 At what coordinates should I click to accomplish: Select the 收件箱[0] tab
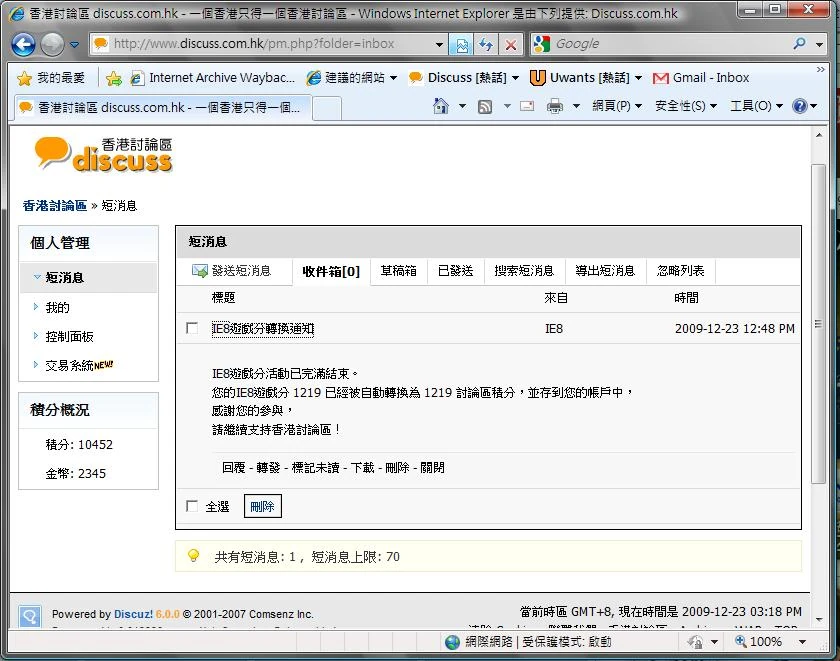(331, 272)
